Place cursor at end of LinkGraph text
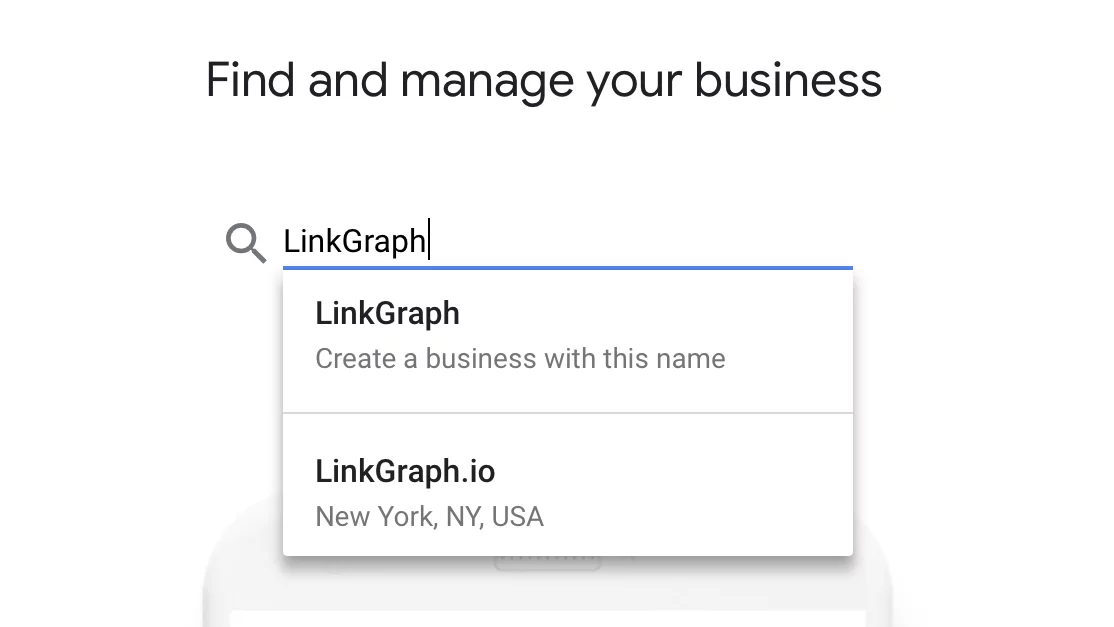 (x=428, y=241)
